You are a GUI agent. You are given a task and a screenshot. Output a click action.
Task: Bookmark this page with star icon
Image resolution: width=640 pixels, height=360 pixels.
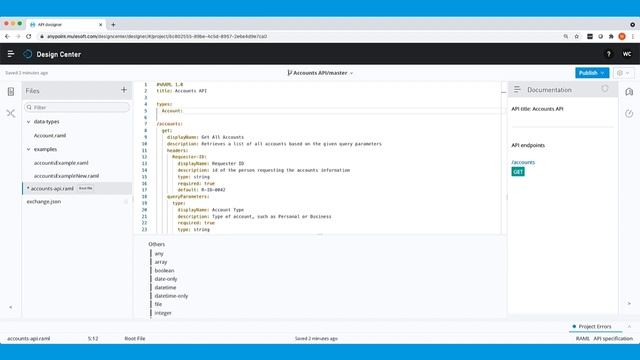(x=577, y=36)
